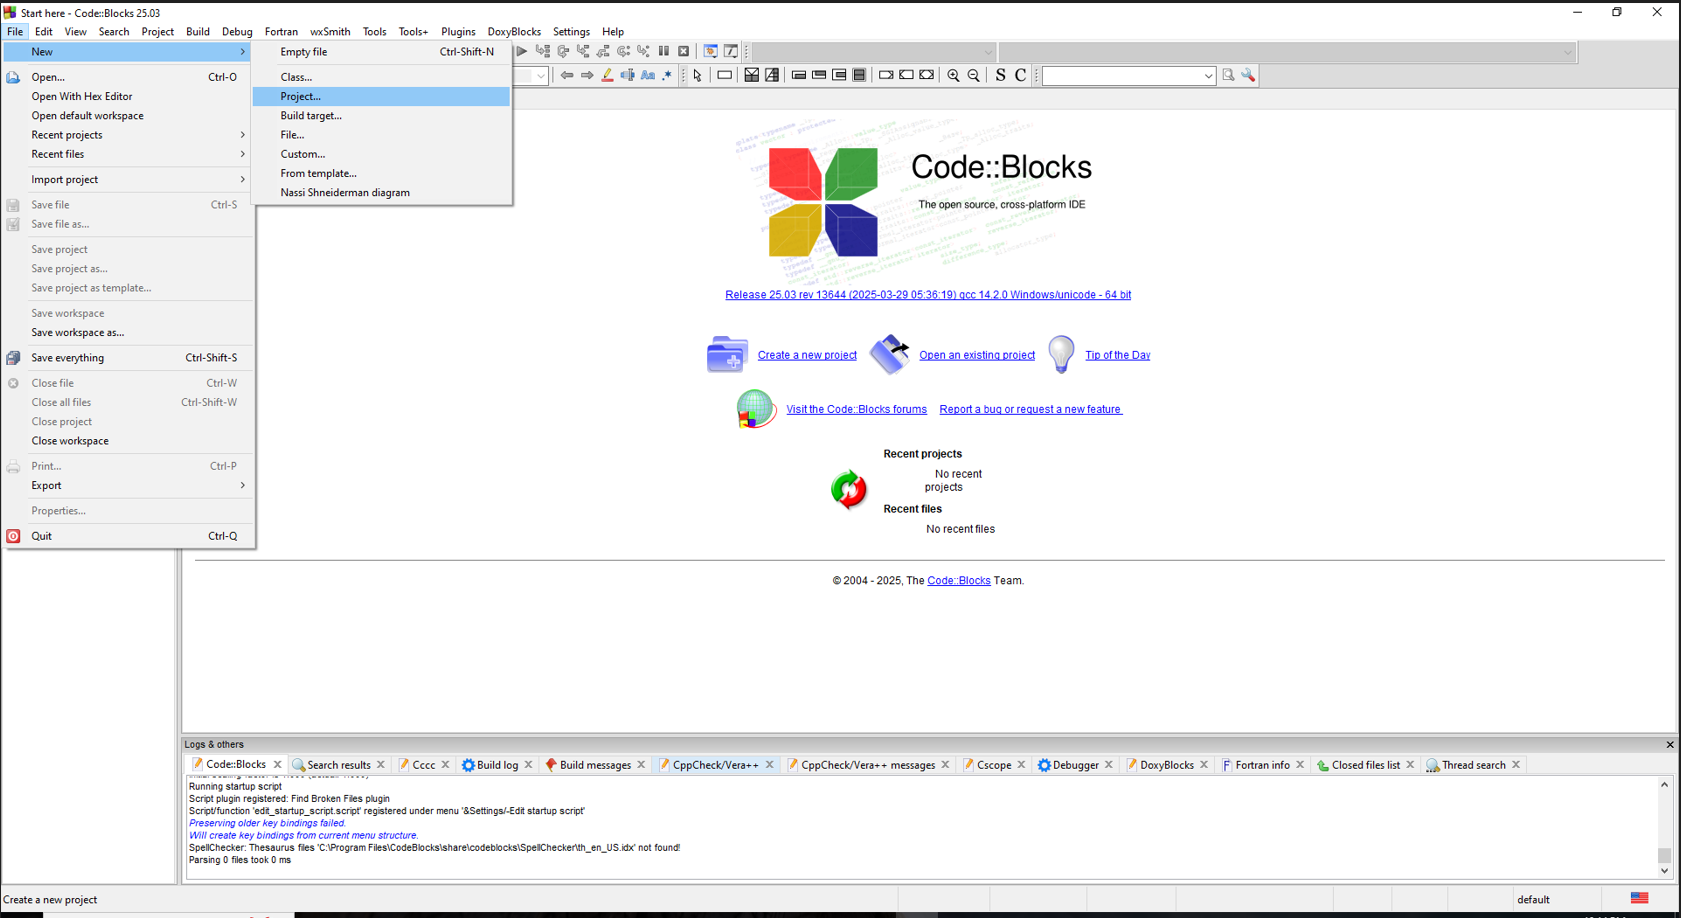Image resolution: width=1681 pixels, height=918 pixels.
Task: Click the Tip of the Day lightbulb
Action: point(1061,355)
